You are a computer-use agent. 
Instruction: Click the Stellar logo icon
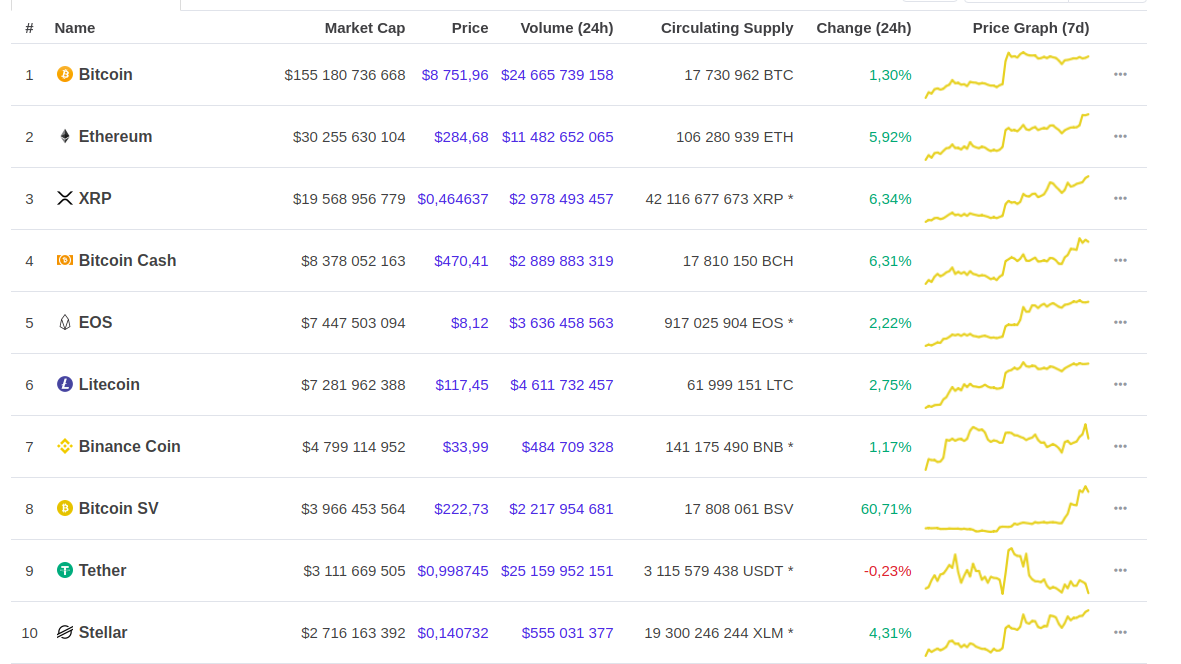65,632
